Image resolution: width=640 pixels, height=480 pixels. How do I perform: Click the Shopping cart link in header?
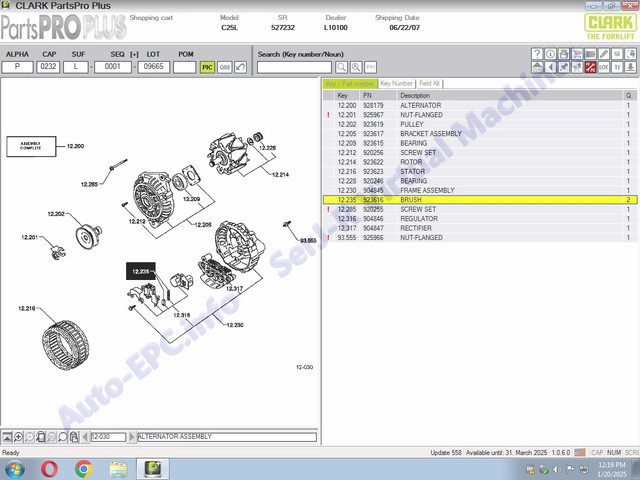tap(151, 18)
